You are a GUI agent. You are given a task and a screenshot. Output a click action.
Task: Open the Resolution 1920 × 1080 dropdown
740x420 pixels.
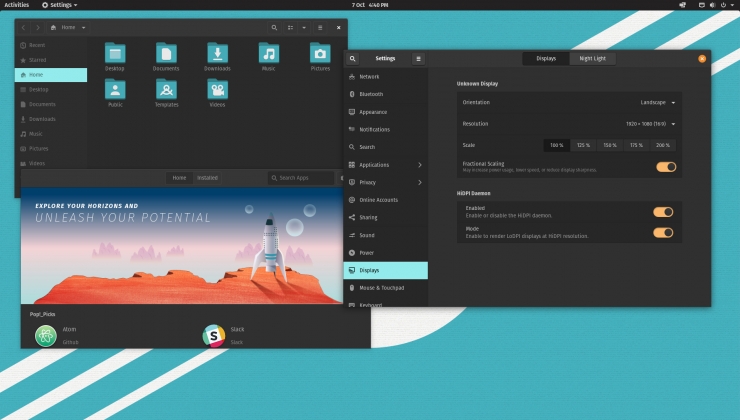[651, 124]
